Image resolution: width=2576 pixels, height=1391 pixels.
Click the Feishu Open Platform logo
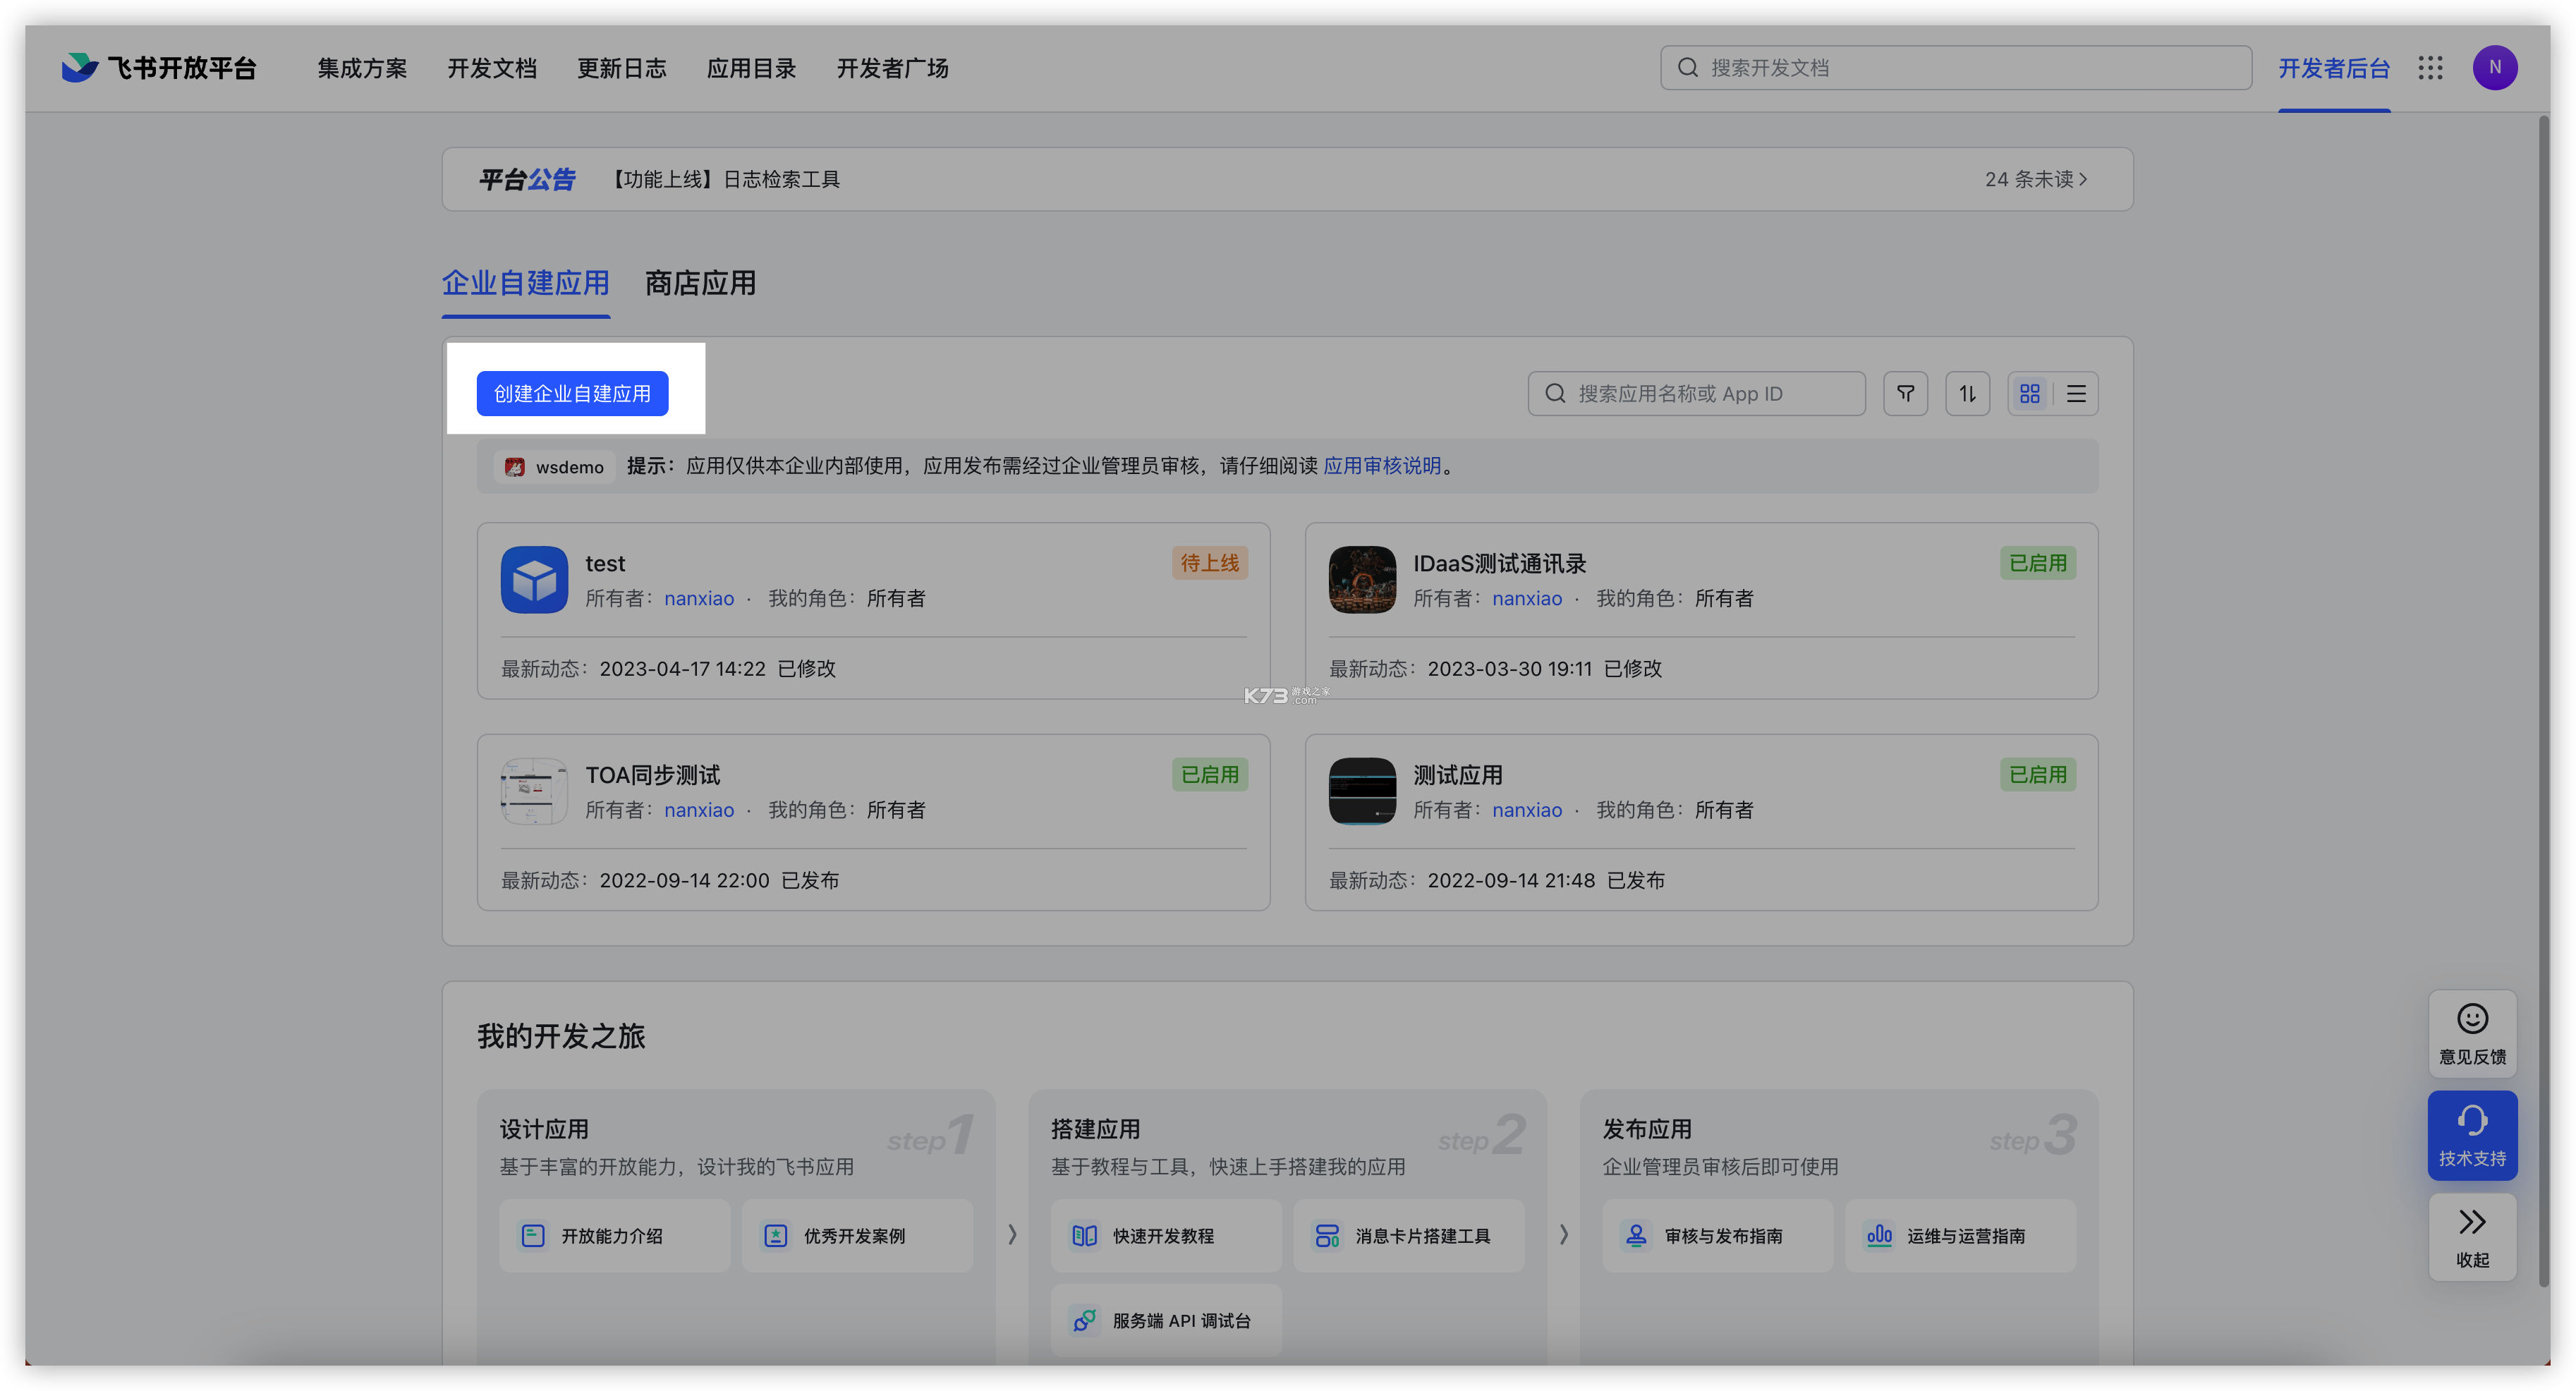pos(159,68)
